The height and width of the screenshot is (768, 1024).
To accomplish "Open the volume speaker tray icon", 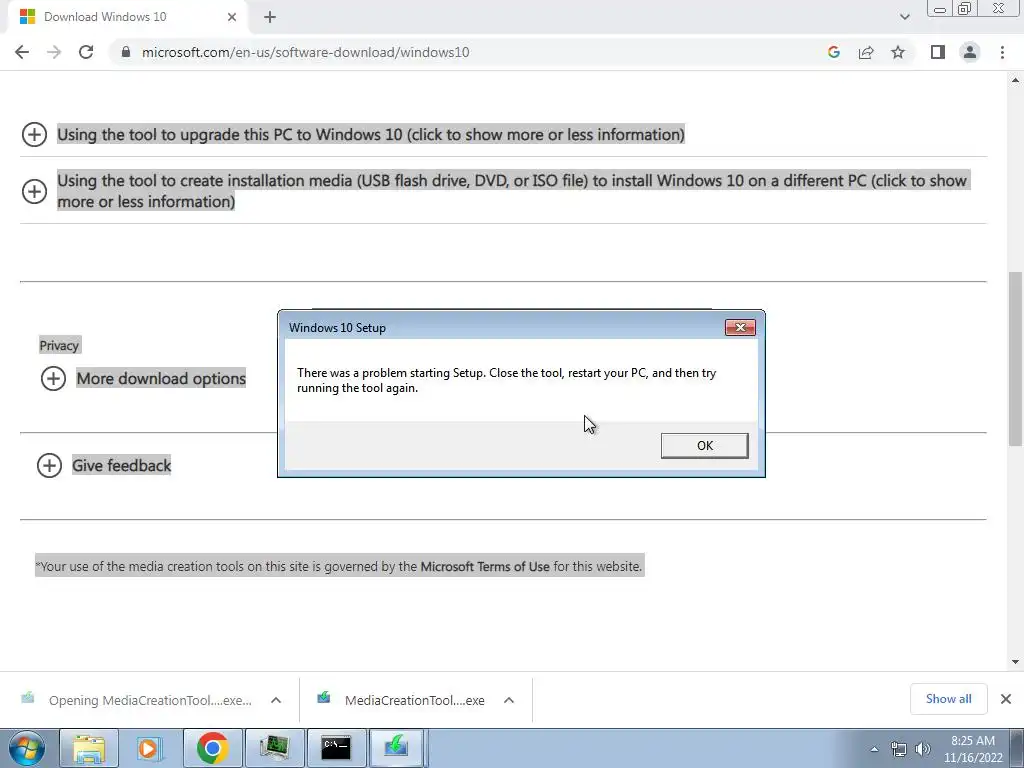I will (923, 749).
